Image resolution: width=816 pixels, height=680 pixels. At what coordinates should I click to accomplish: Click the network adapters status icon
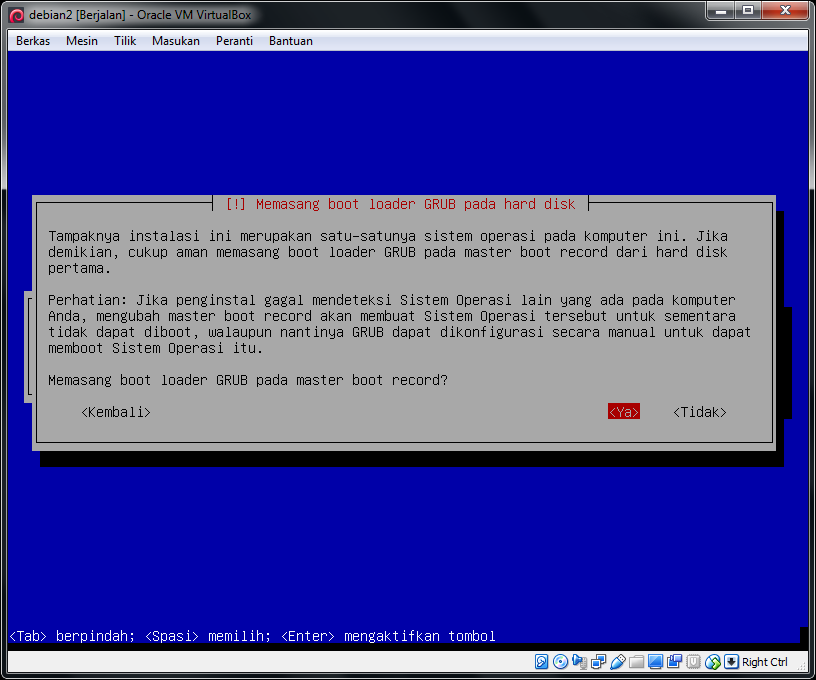598,662
